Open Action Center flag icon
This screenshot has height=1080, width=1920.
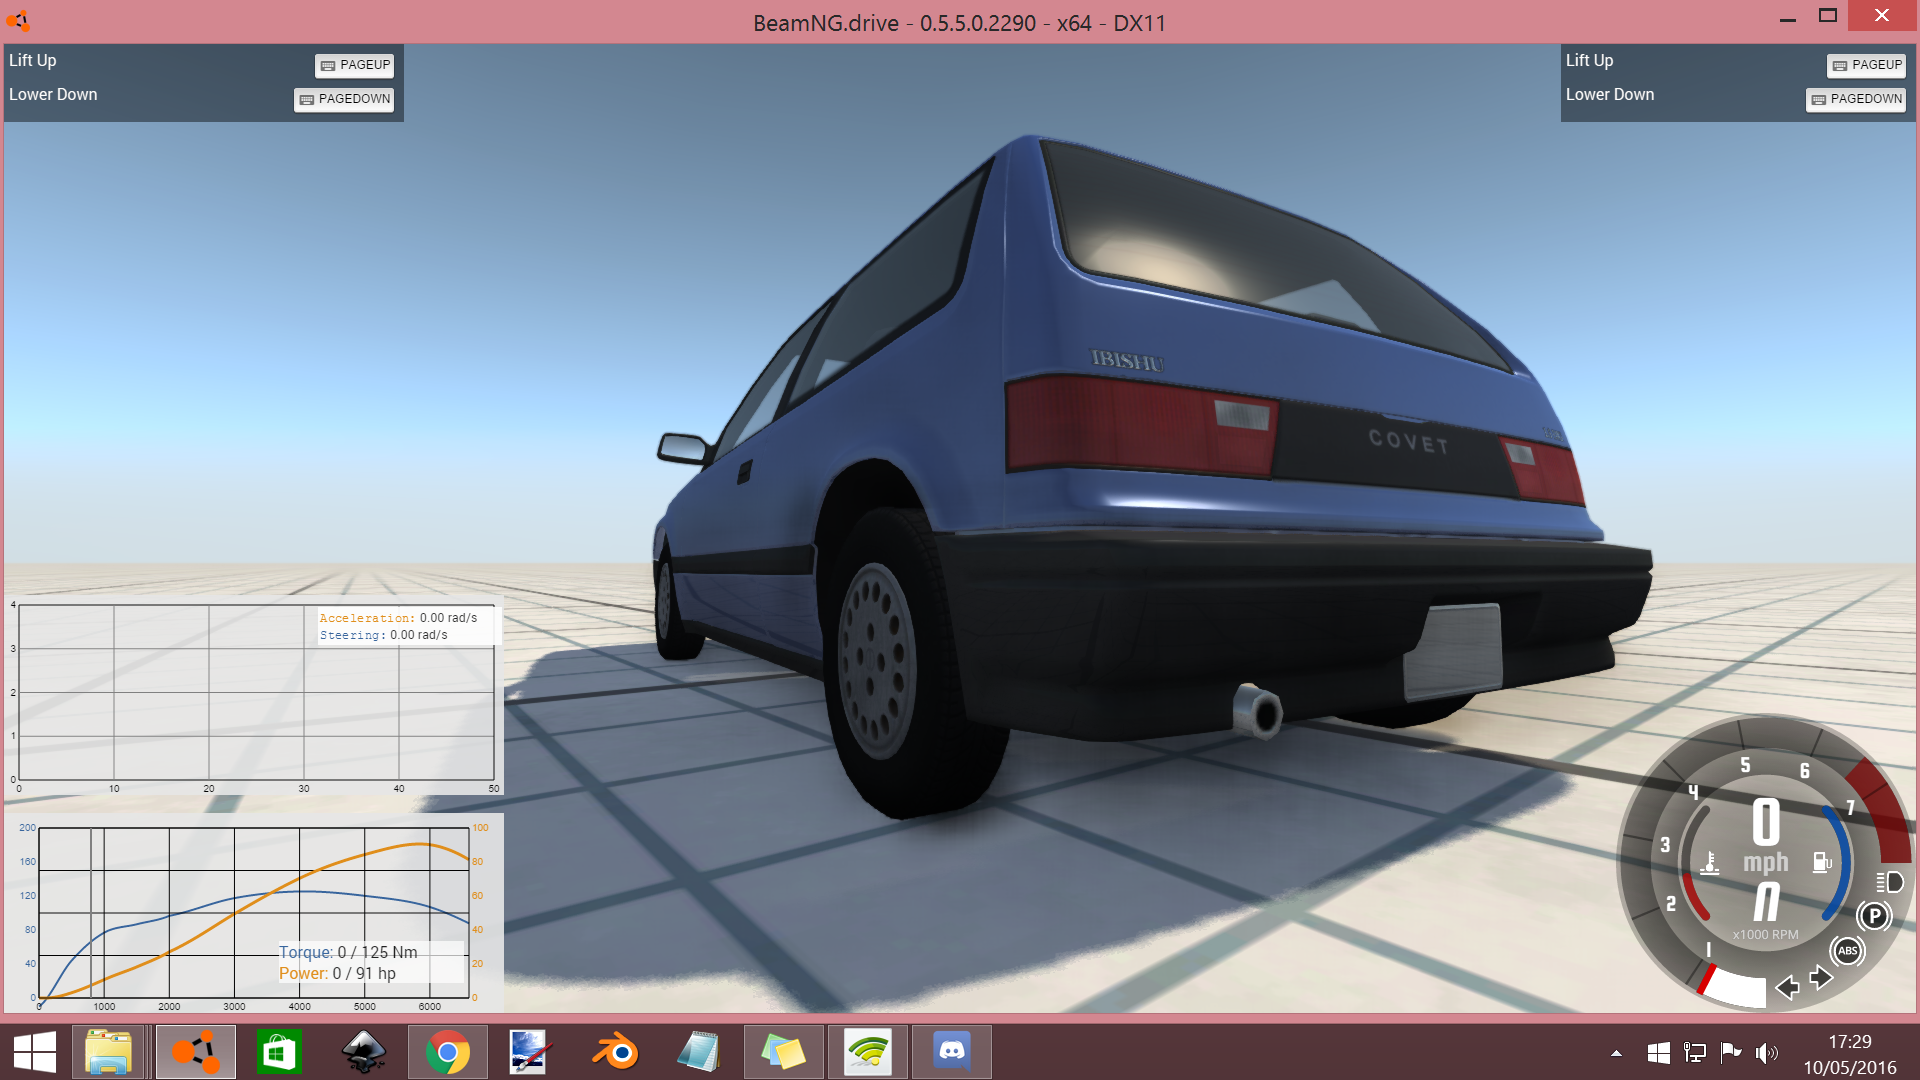pos(1731,1052)
